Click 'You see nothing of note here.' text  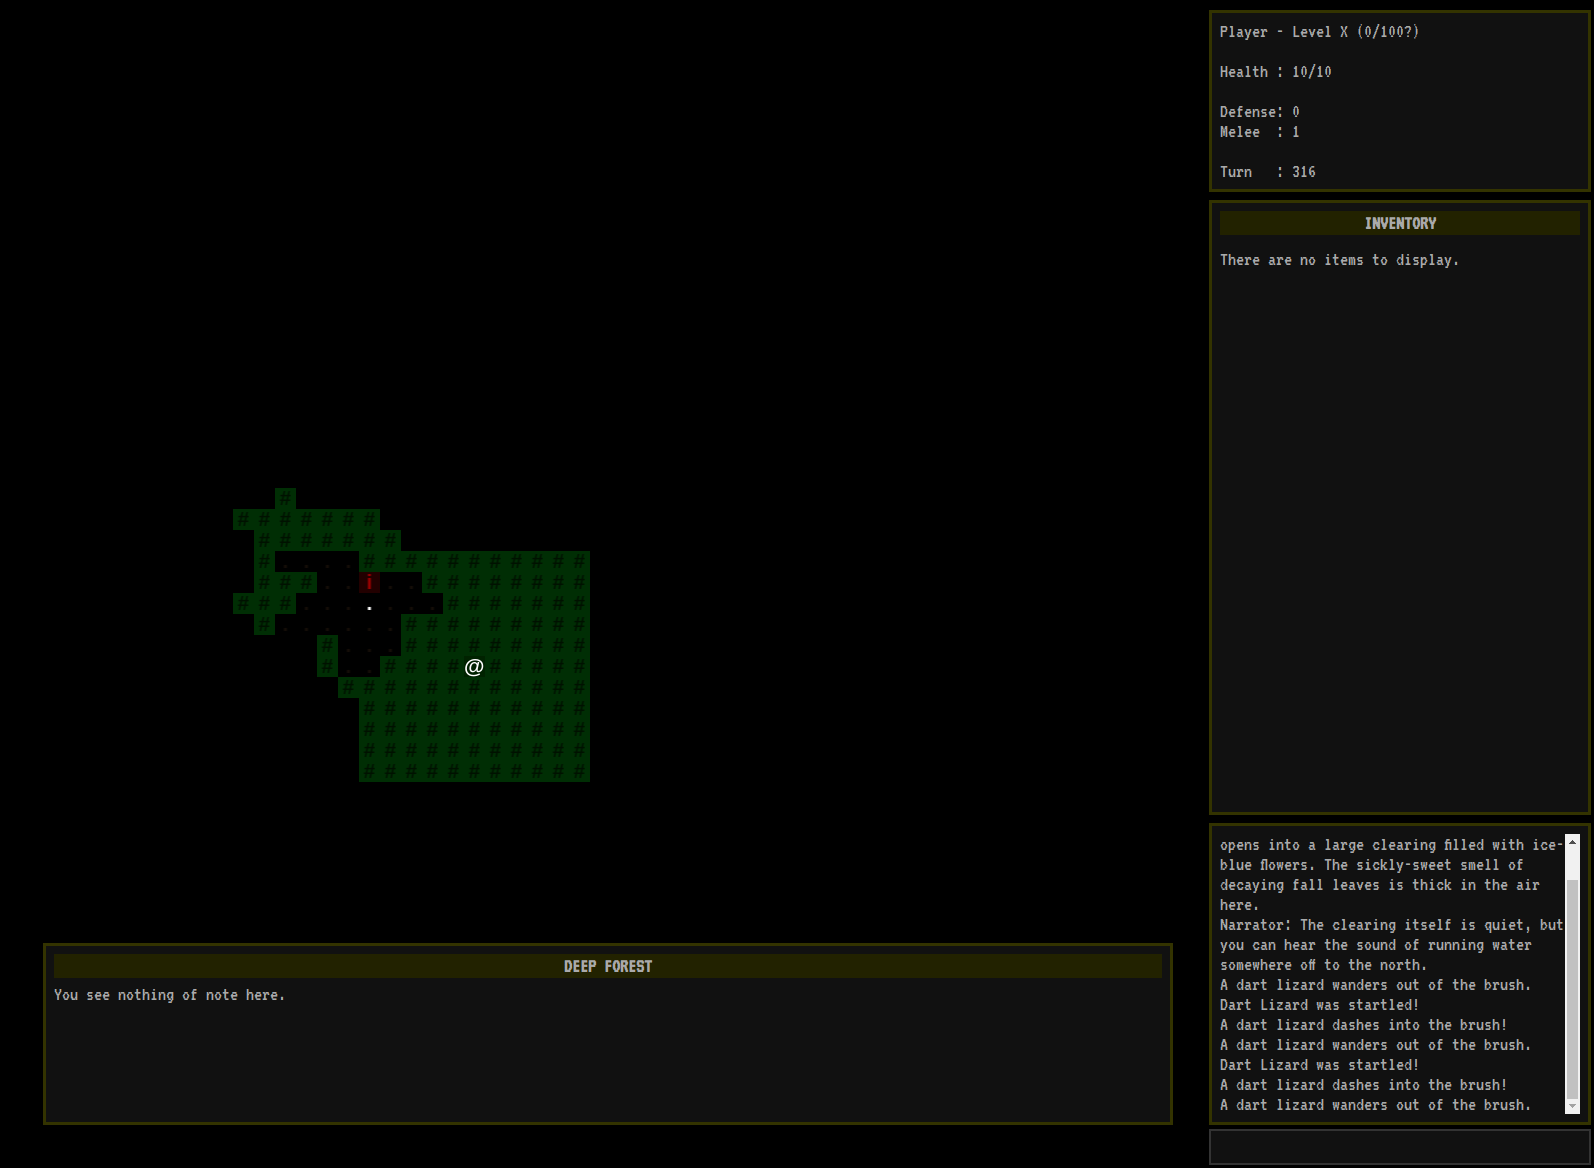[169, 995]
